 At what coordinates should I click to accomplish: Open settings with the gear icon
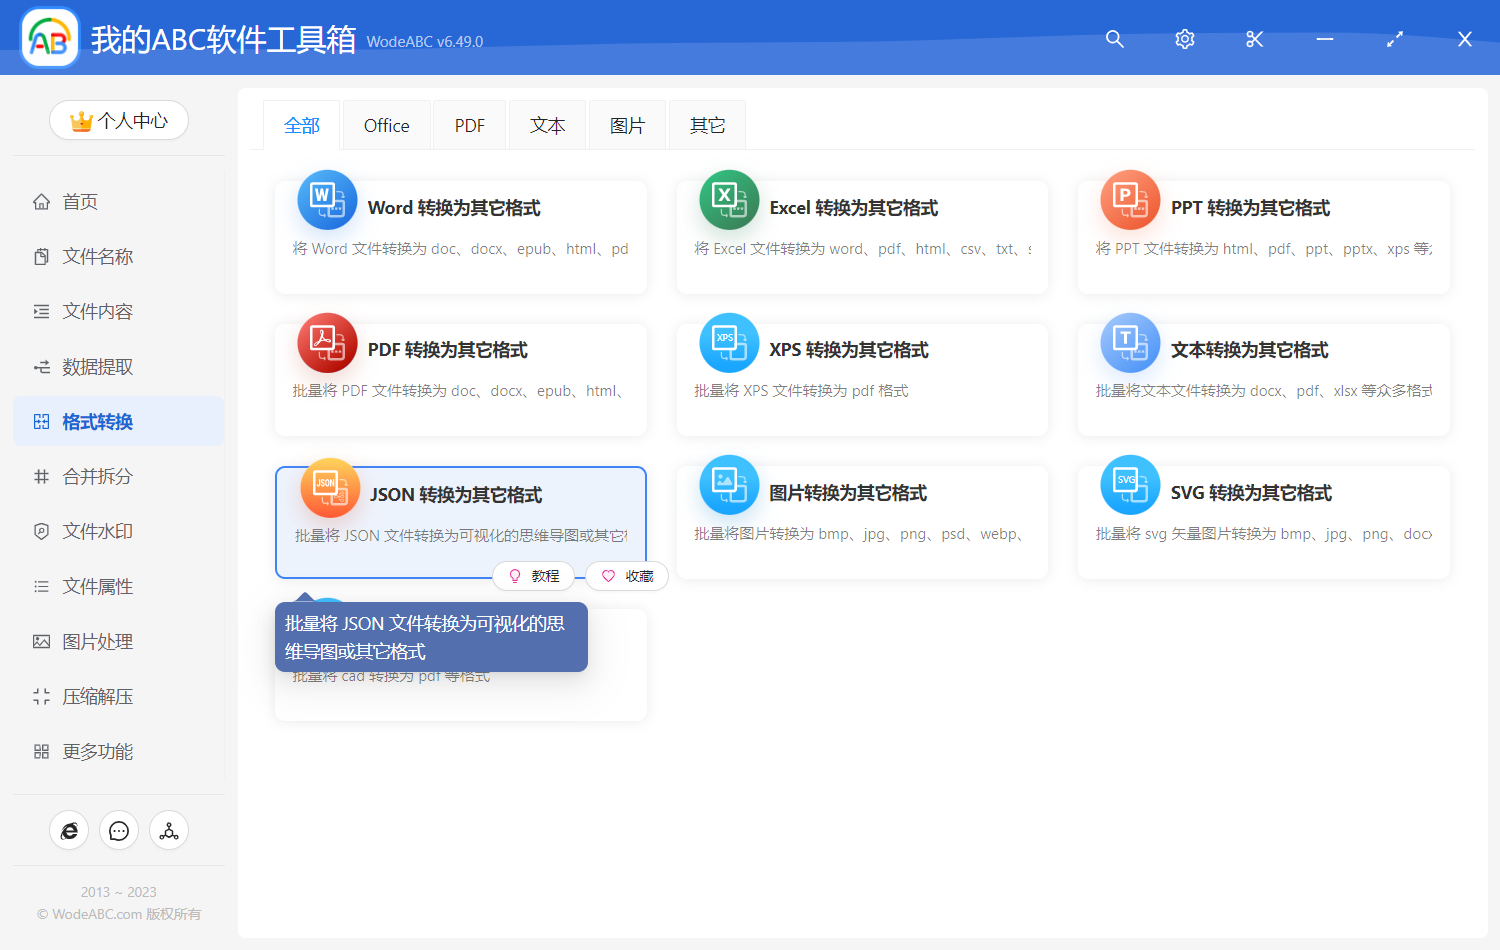pos(1184,39)
